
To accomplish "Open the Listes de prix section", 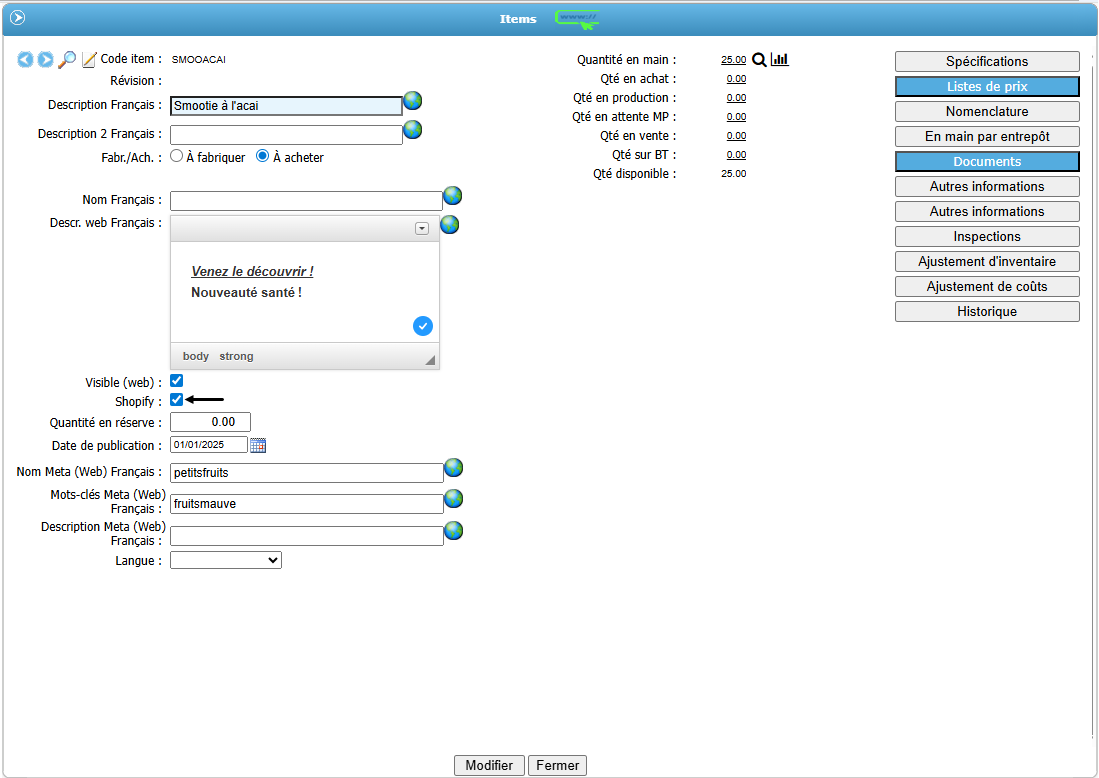I will coord(987,87).
